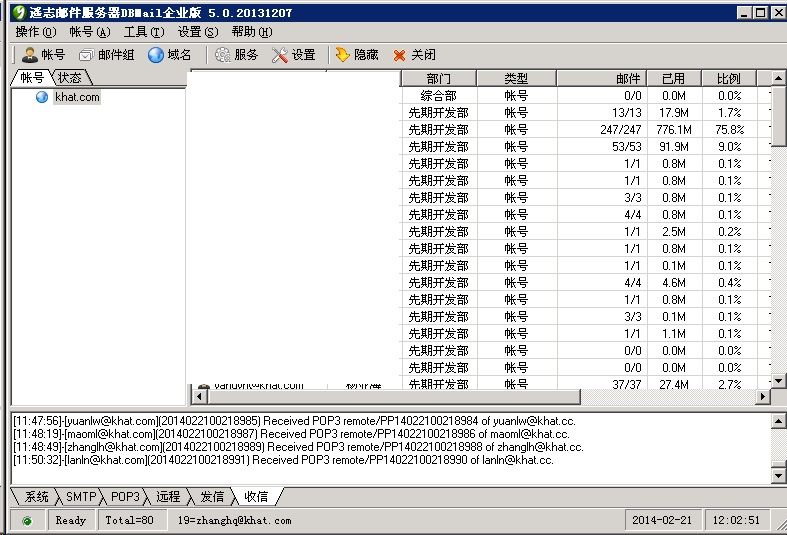The height and width of the screenshot is (535, 787).
Task: Click the 2014-02-21 date in status bar
Action: (662, 520)
